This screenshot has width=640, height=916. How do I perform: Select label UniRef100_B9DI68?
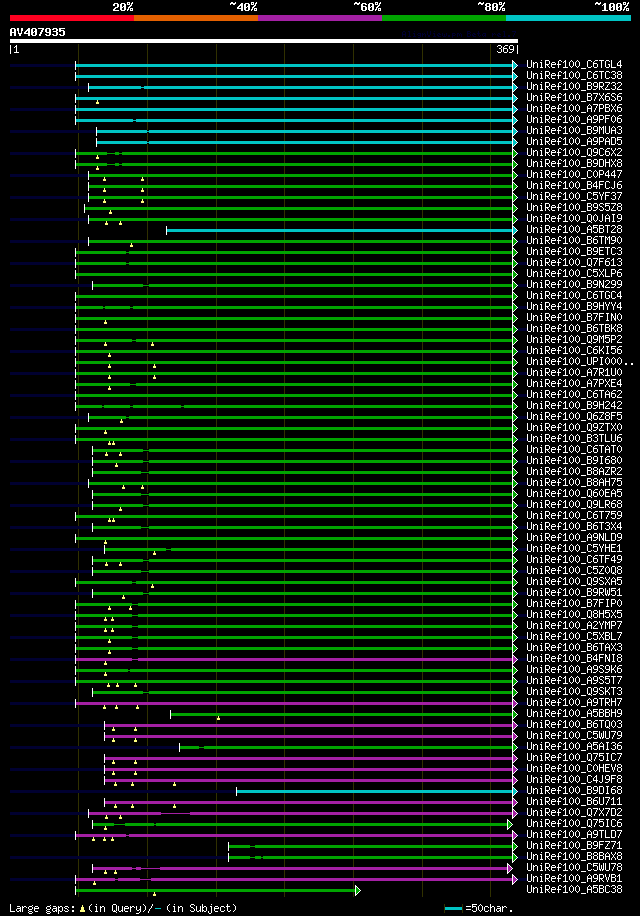tap(574, 790)
